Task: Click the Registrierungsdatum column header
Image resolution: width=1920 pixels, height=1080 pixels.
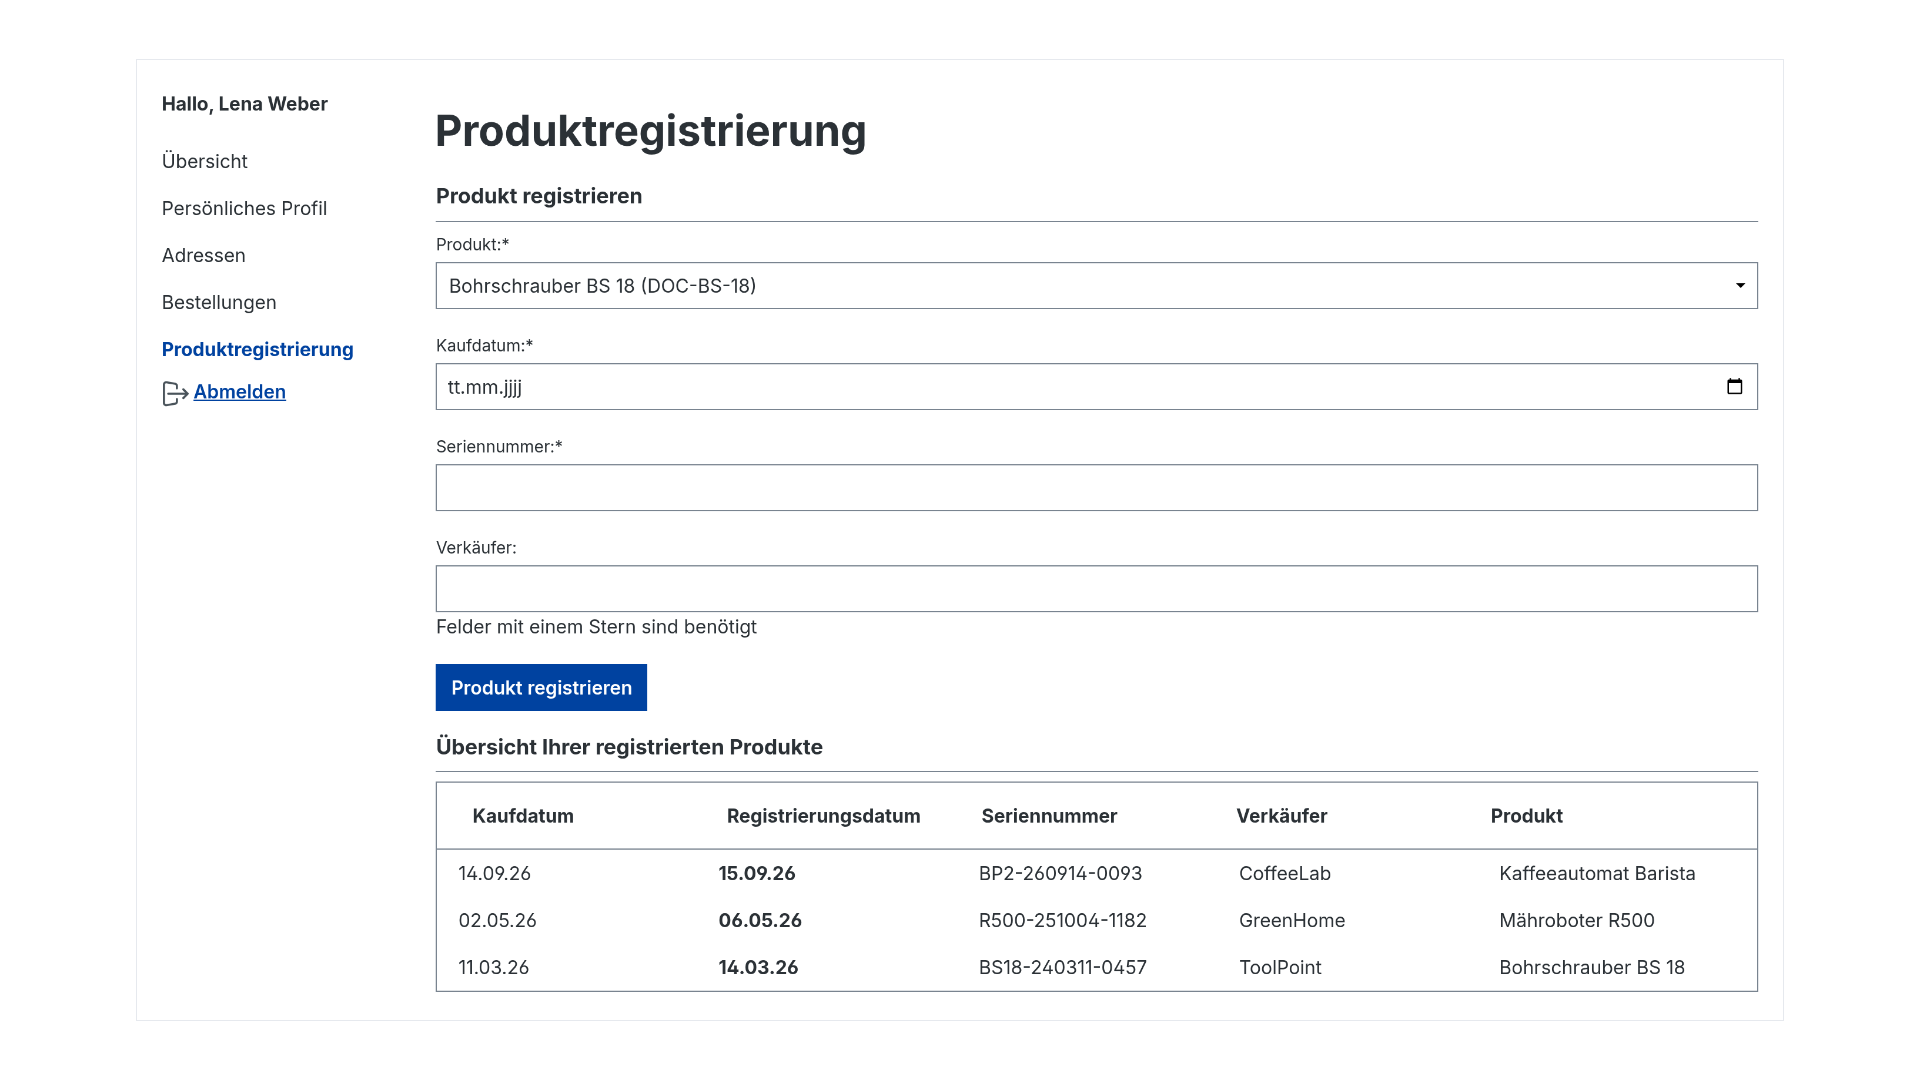Action: 823,816
